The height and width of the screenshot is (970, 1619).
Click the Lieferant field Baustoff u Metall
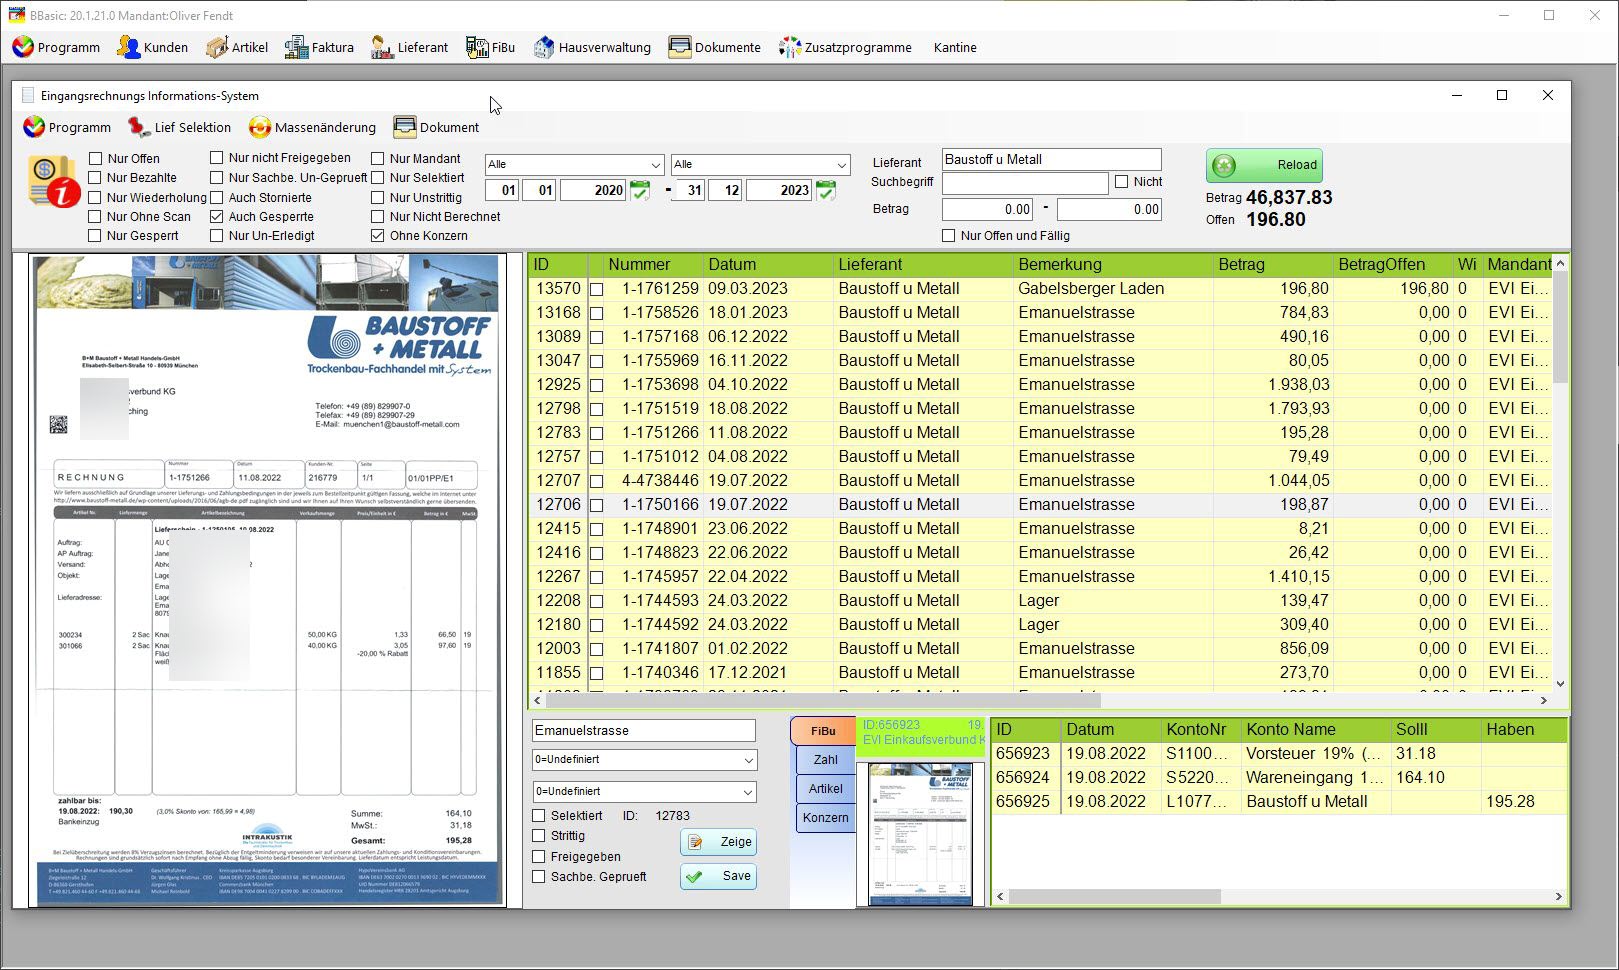click(x=1051, y=160)
